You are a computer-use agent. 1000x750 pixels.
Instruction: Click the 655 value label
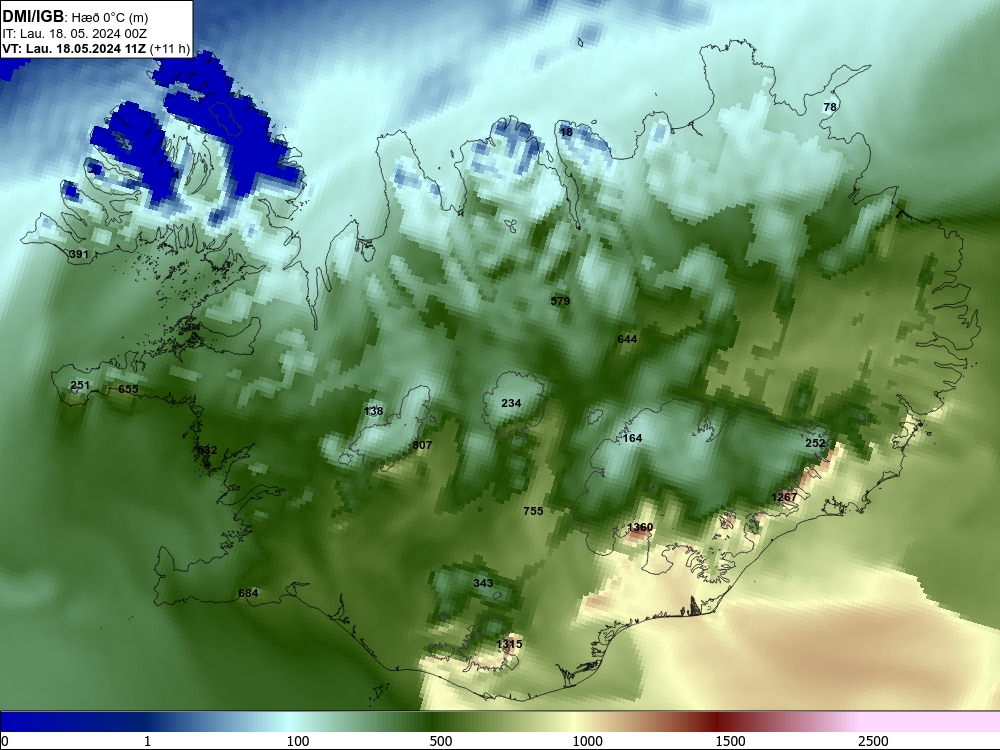pos(128,389)
